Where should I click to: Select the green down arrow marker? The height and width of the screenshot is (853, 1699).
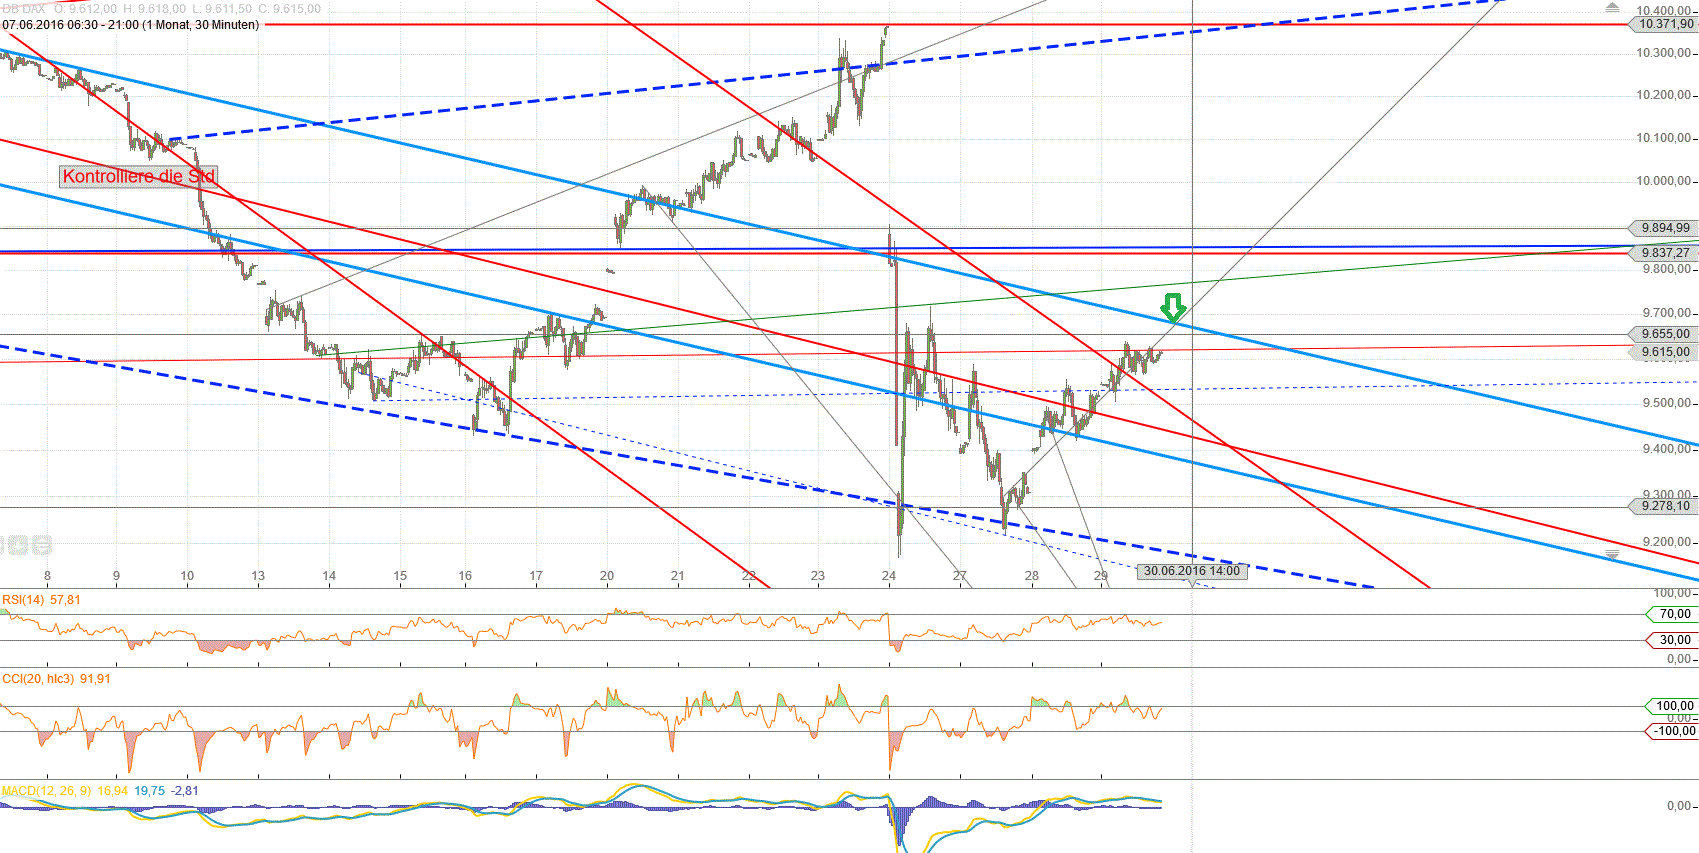coord(1173,307)
